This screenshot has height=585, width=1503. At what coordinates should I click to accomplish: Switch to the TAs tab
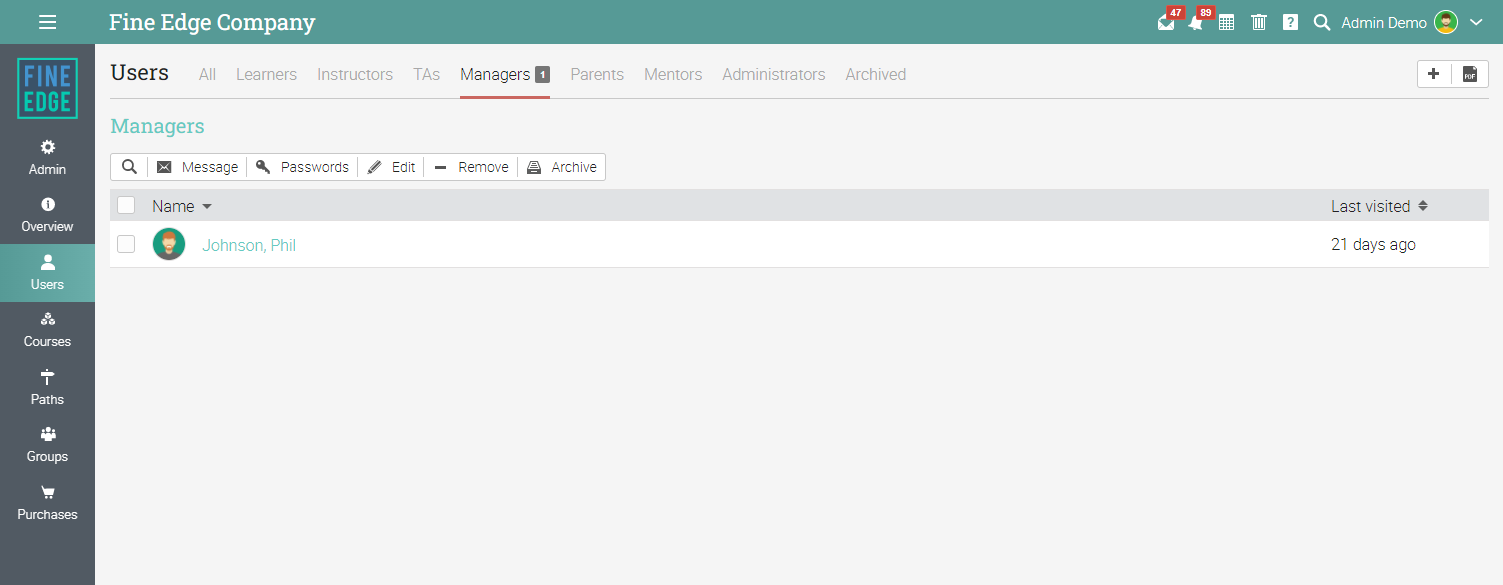pos(427,74)
